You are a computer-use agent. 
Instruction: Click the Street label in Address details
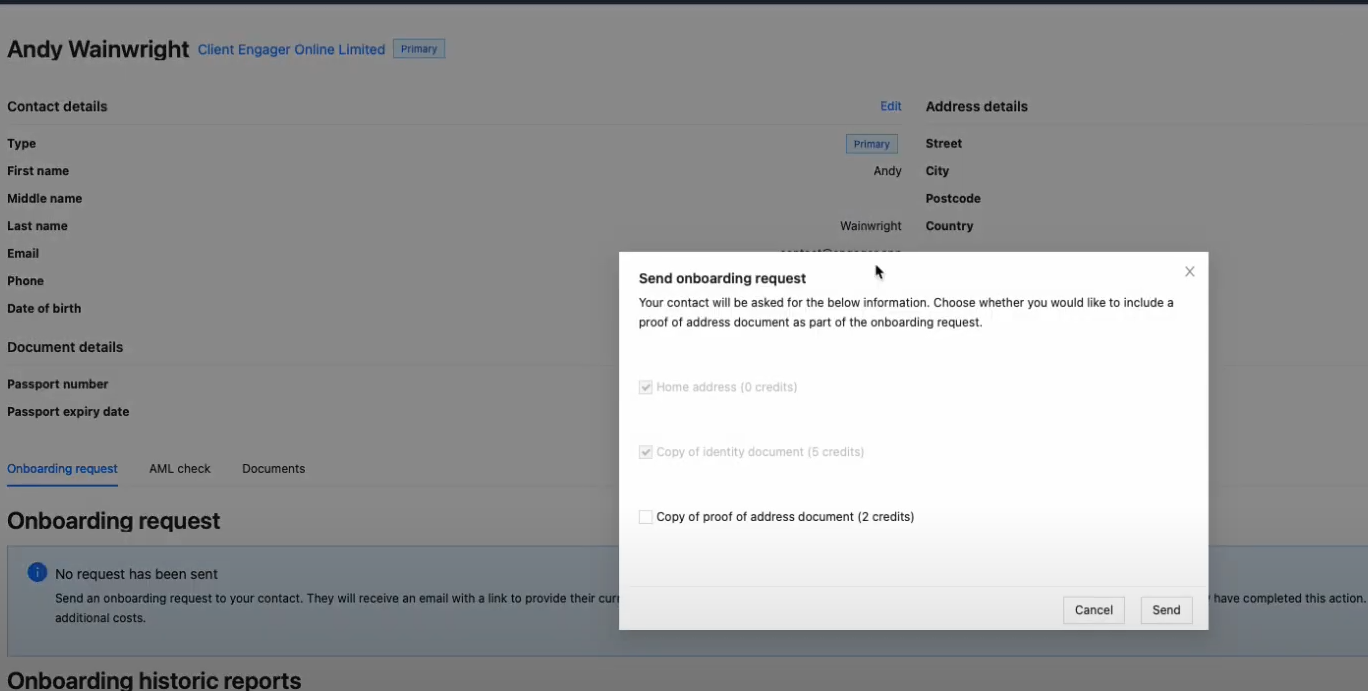tap(944, 143)
